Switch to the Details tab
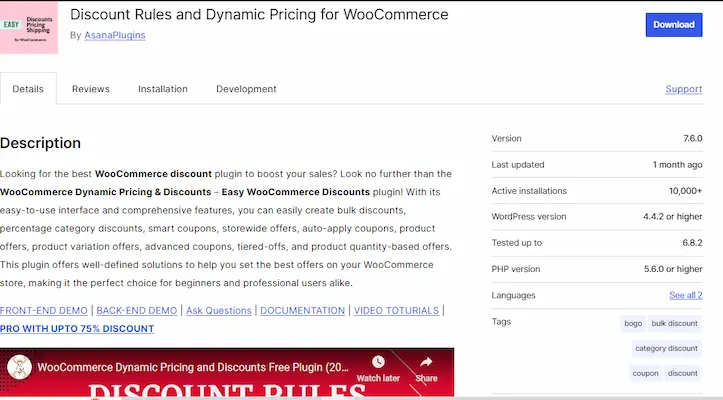This screenshot has width=723, height=400. coord(28,89)
